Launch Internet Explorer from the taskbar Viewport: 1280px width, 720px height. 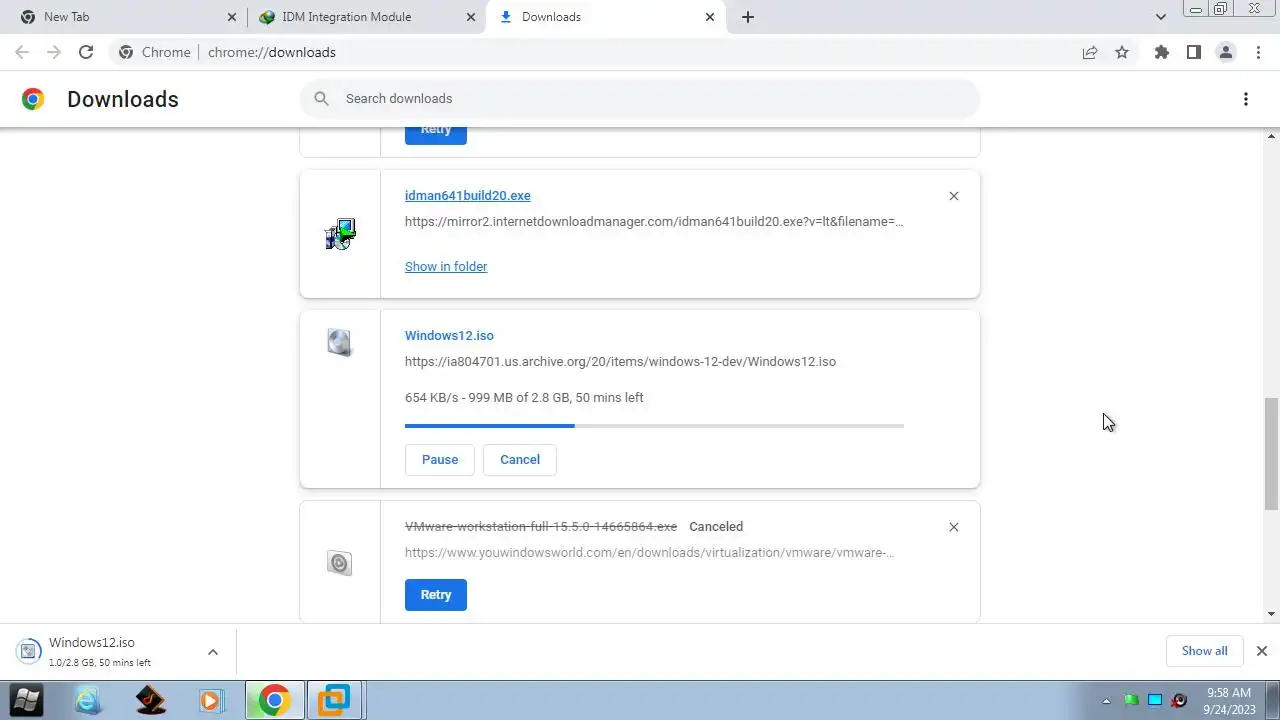(88, 700)
